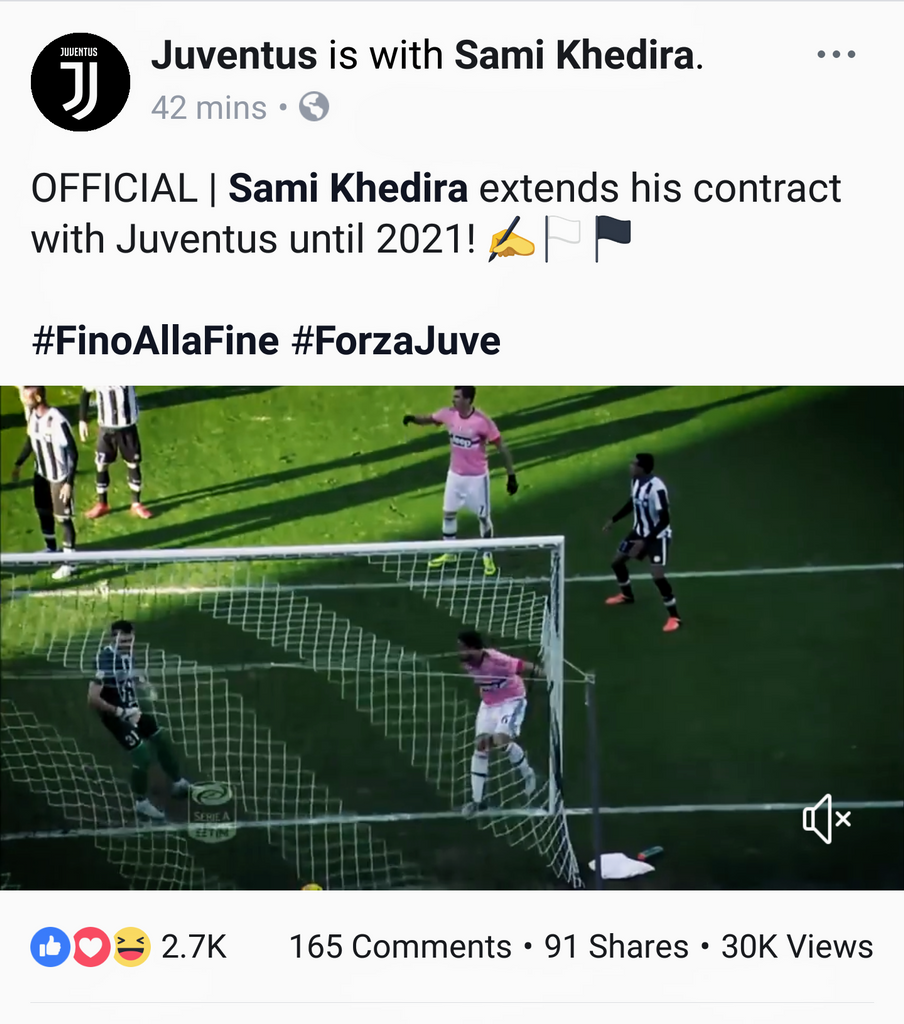The height and width of the screenshot is (1024, 904).
Task: Click the 30K Views count
Action: click(797, 947)
